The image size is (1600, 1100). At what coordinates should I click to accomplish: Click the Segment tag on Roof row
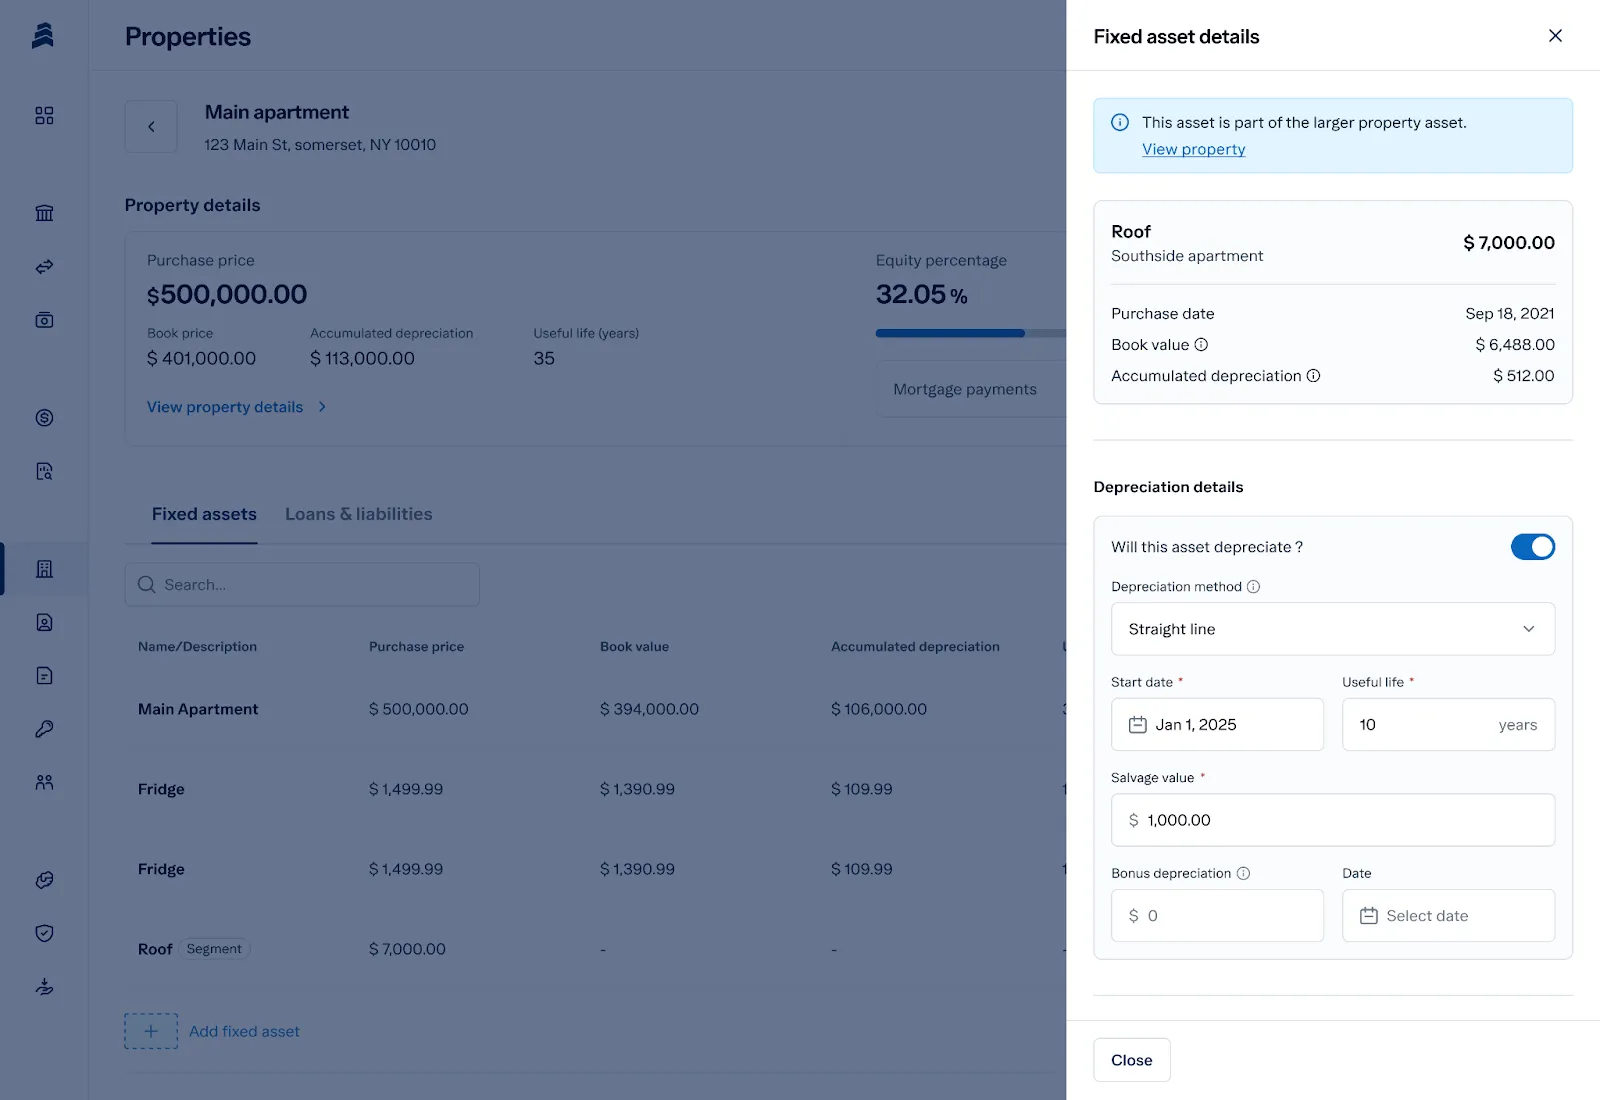click(214, 949)
